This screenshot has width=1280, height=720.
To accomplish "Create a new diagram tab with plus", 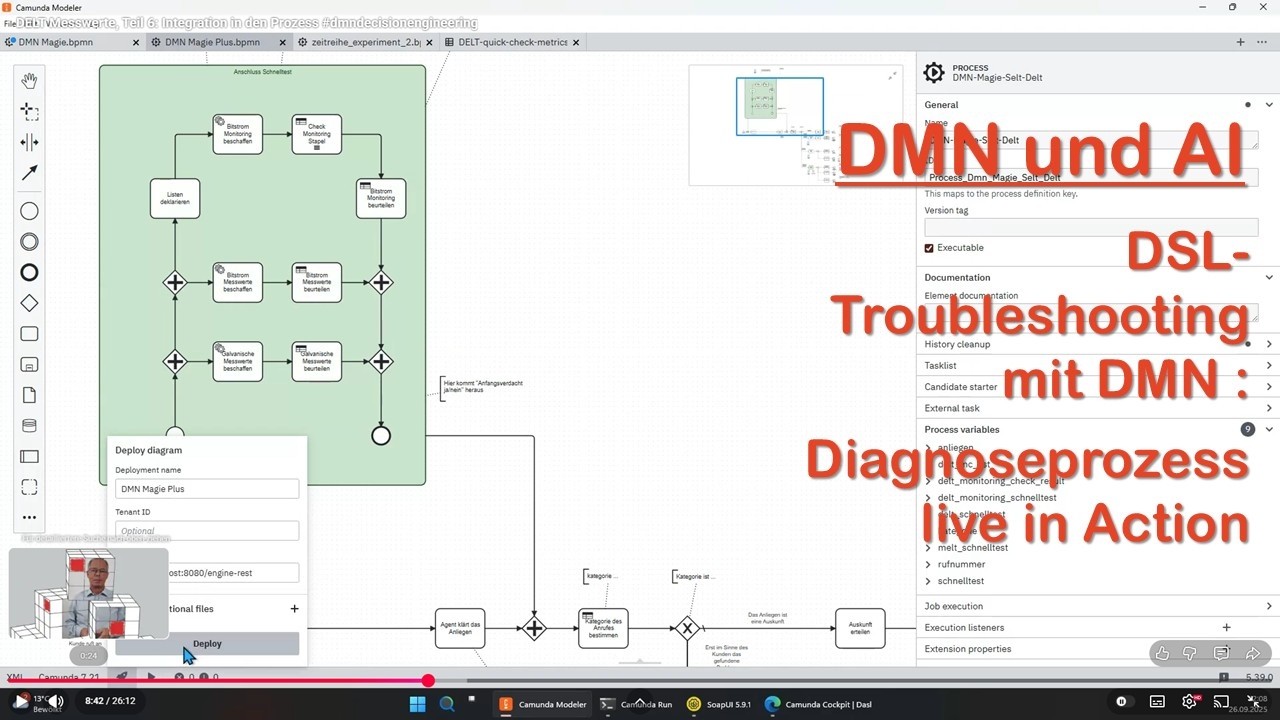I will coord(1241,42).
